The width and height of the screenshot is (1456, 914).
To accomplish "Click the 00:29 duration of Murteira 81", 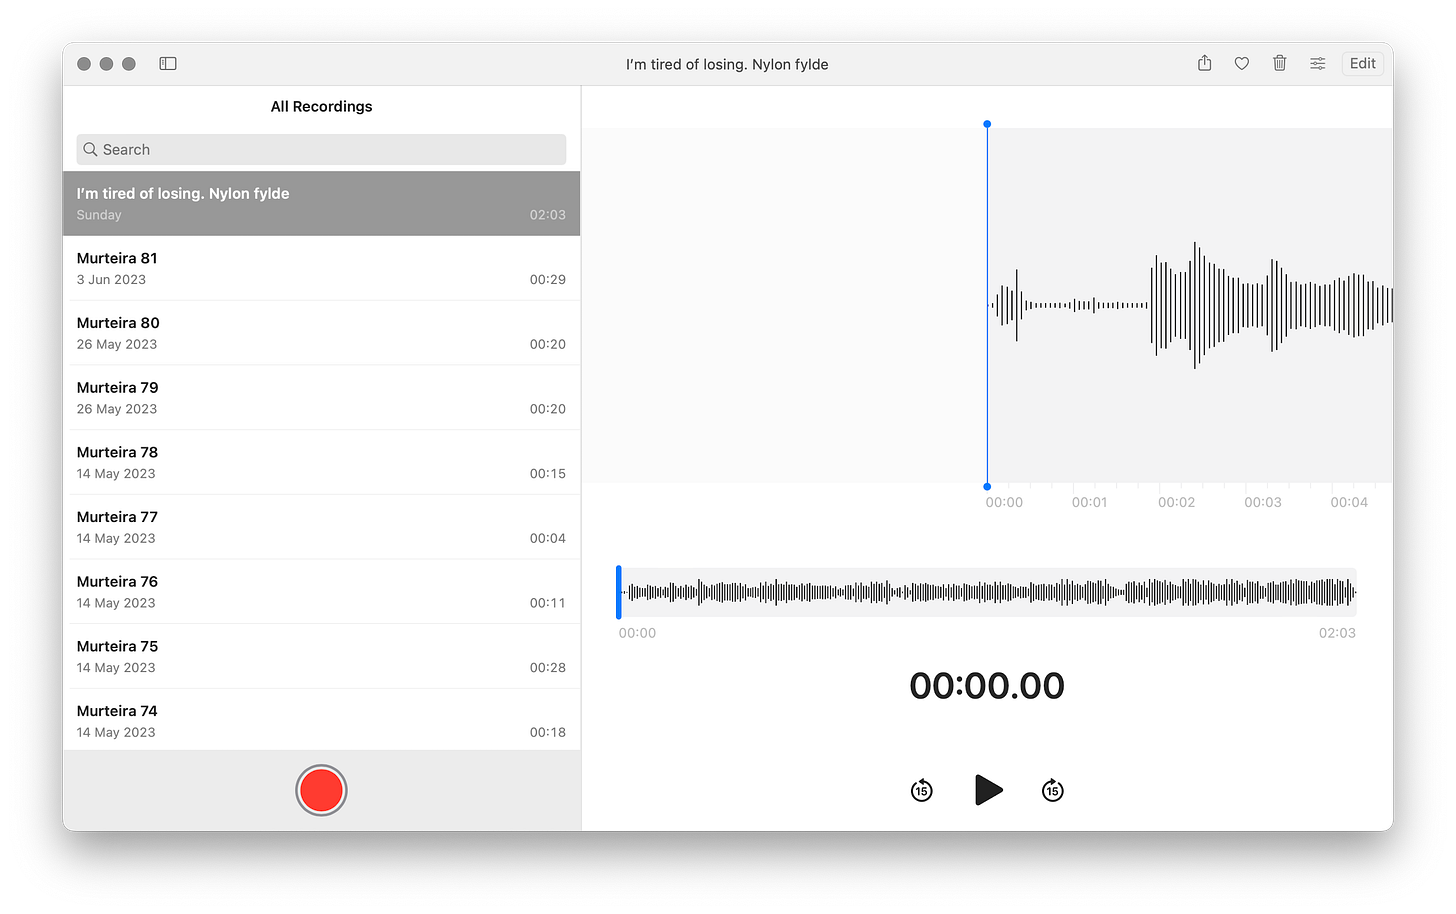I will pos(548,279).
